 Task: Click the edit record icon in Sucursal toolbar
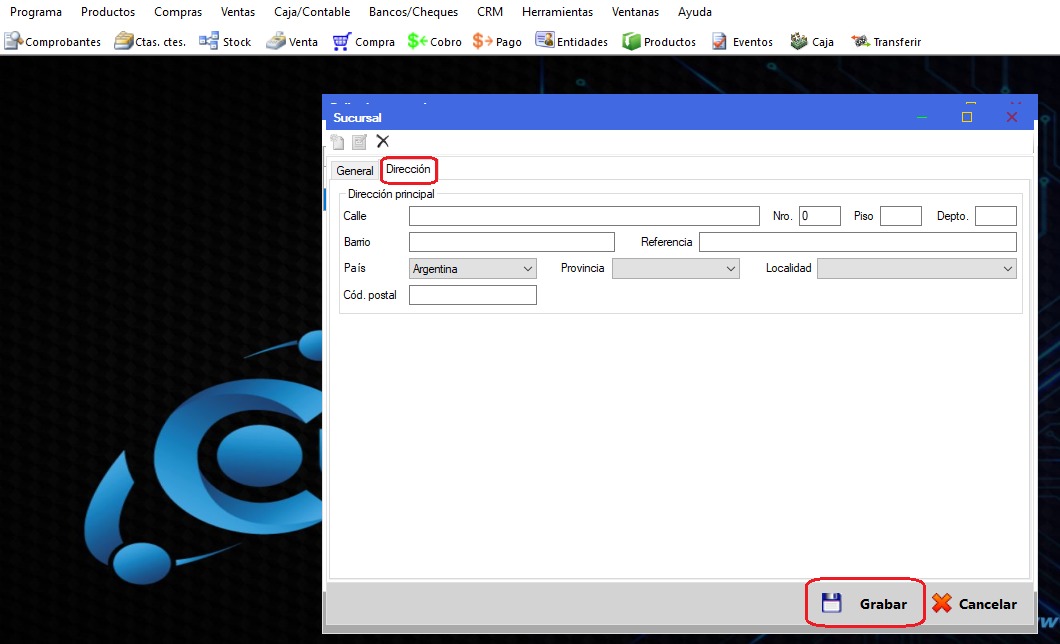pyautogui.click(x=360, y=142)
